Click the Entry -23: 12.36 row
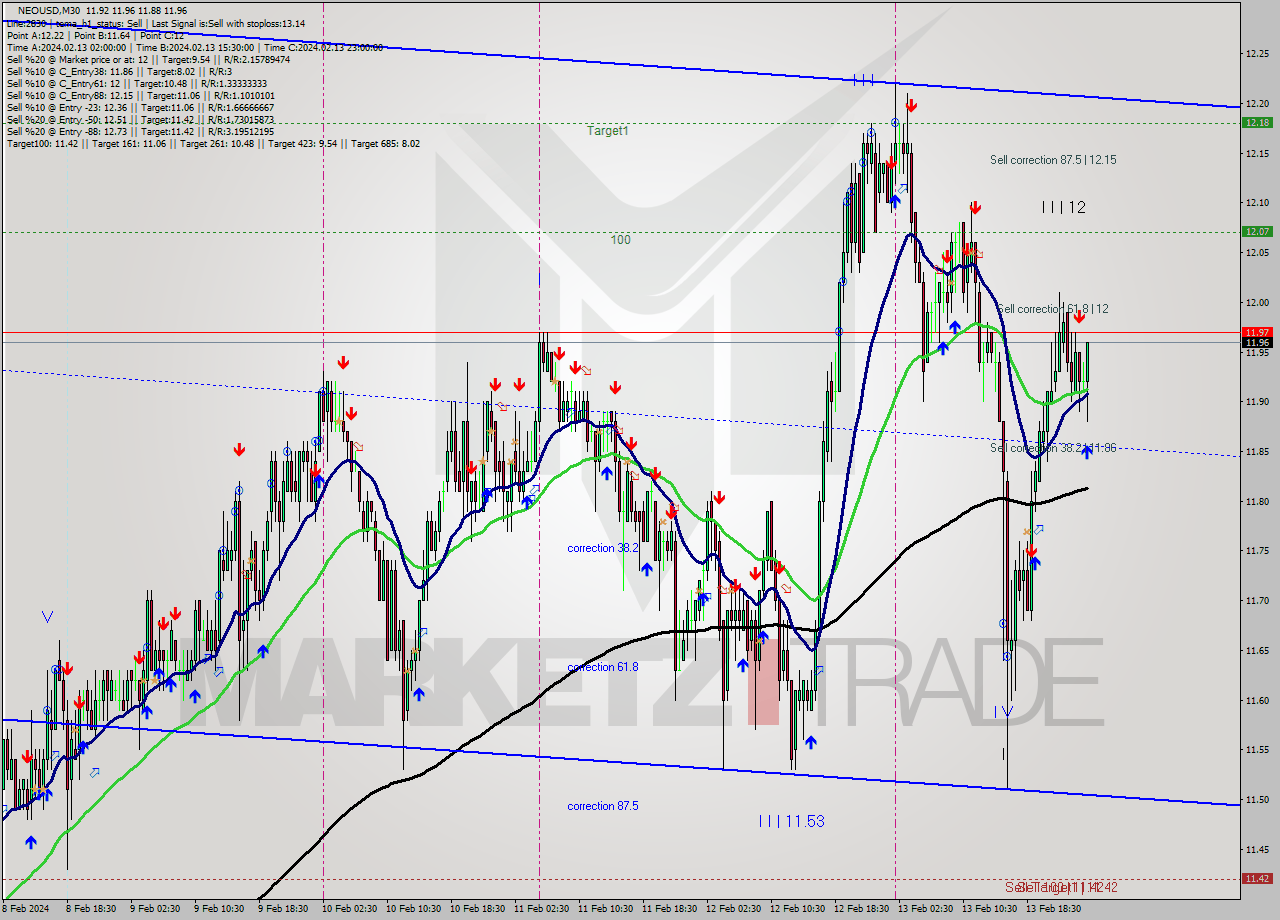 pyautogui.click(x=141, y=107)
